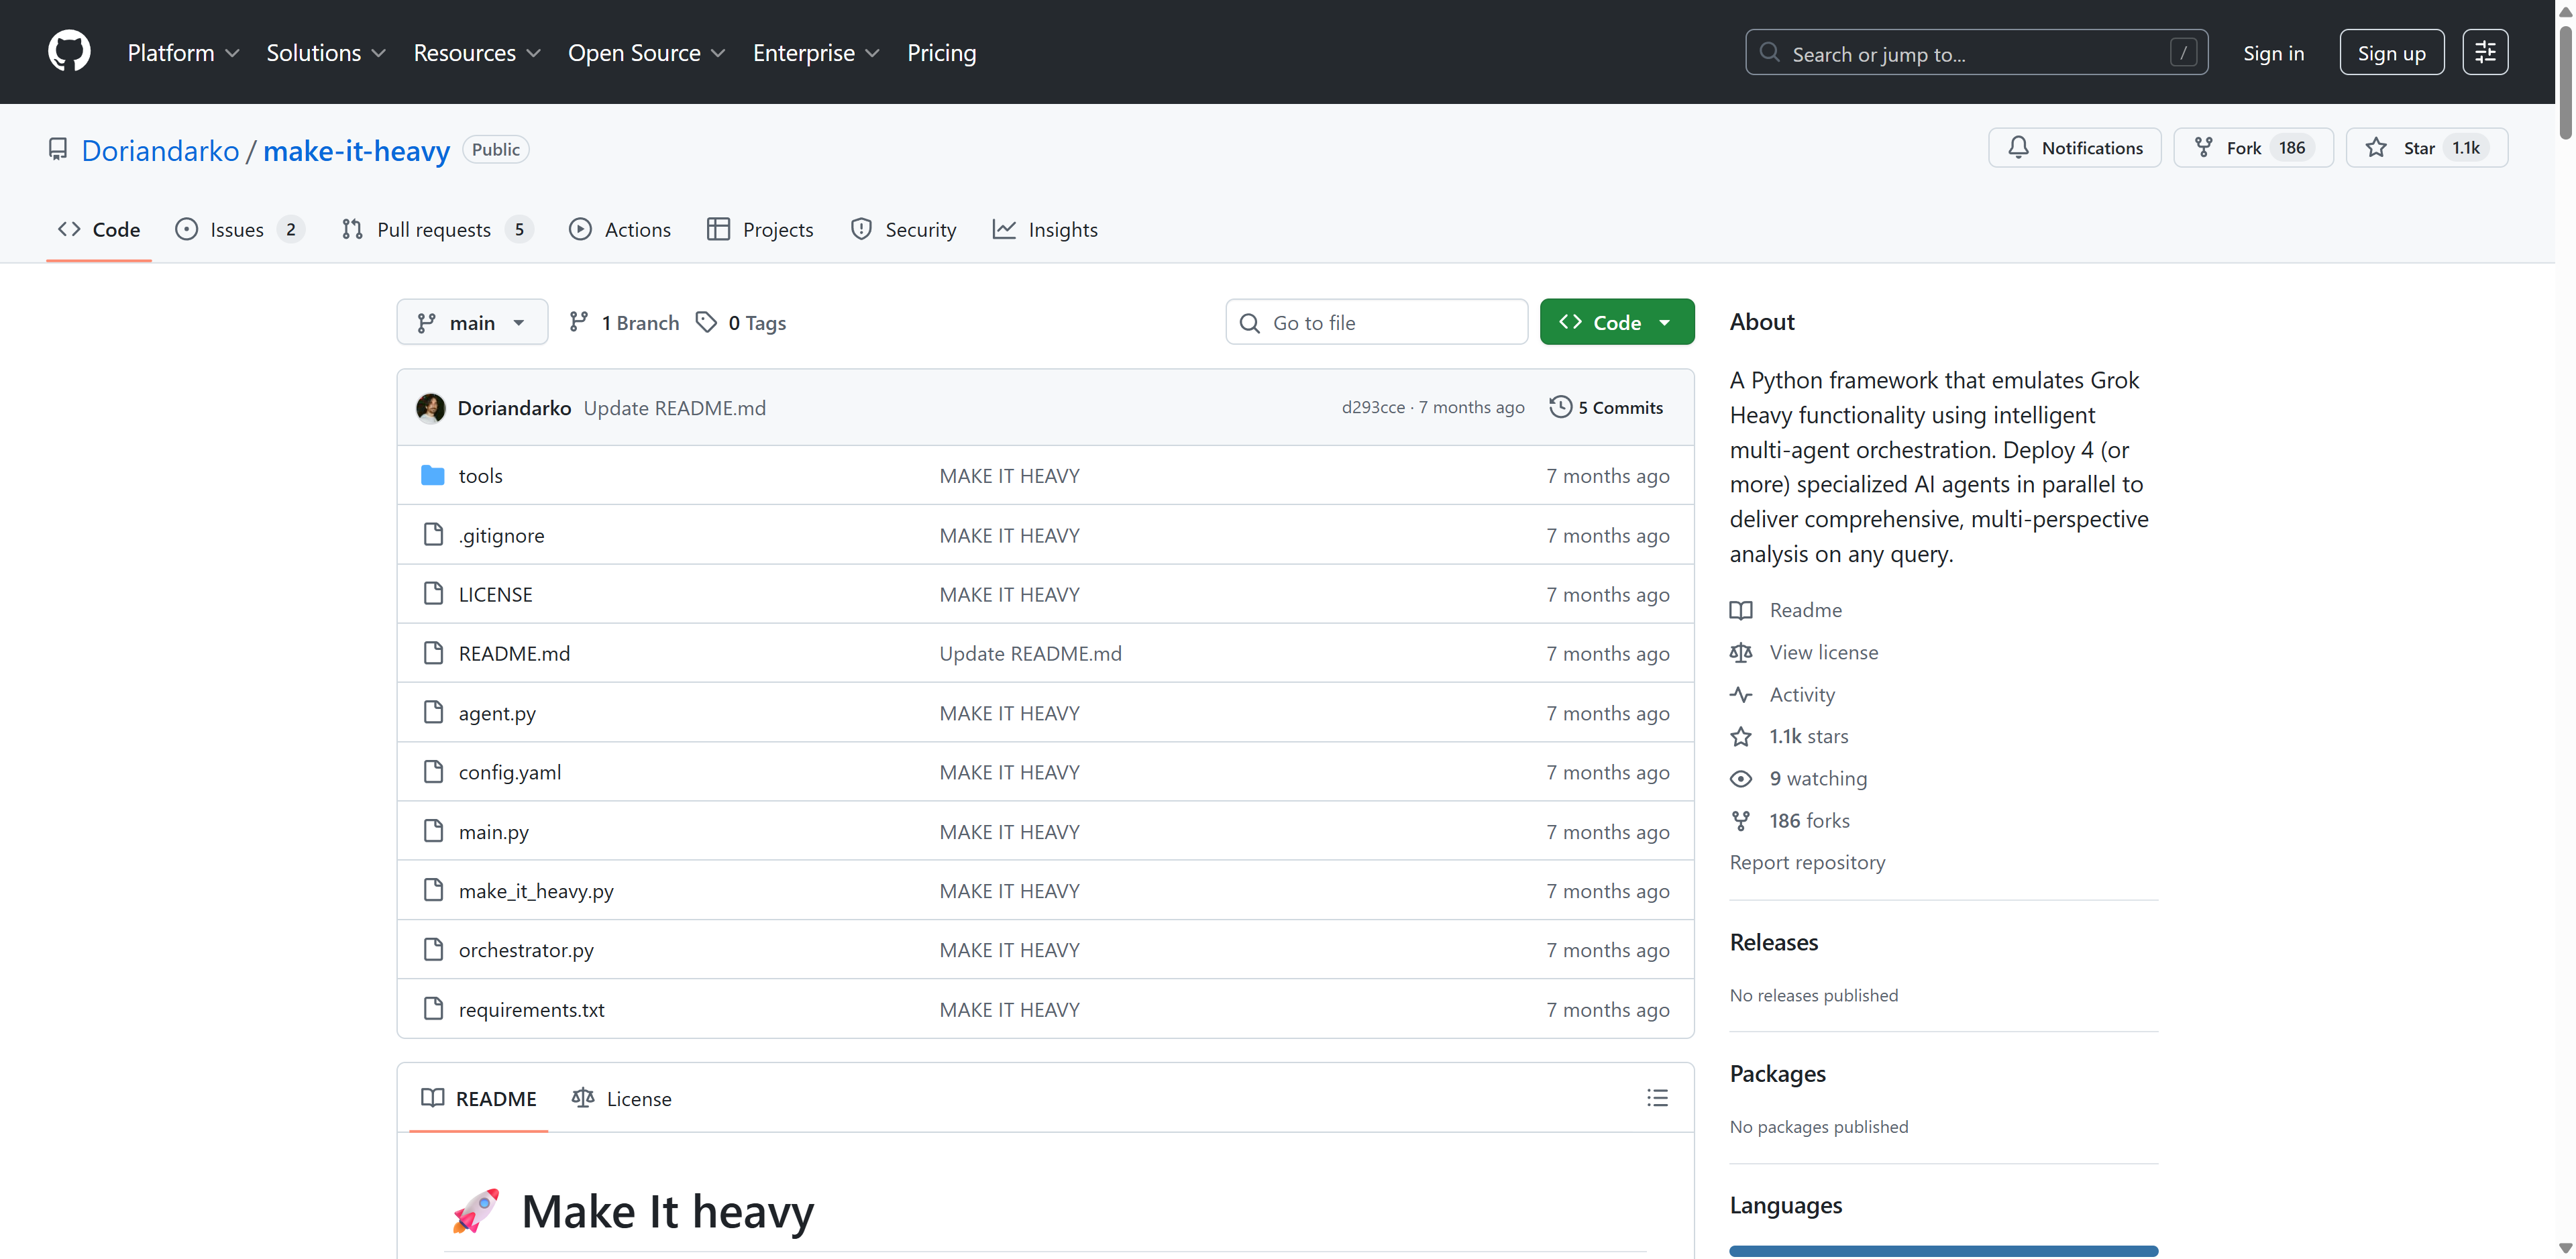Expand the Platform menu
Screen dimensions: 2576x1259
[x=183, y=53]
